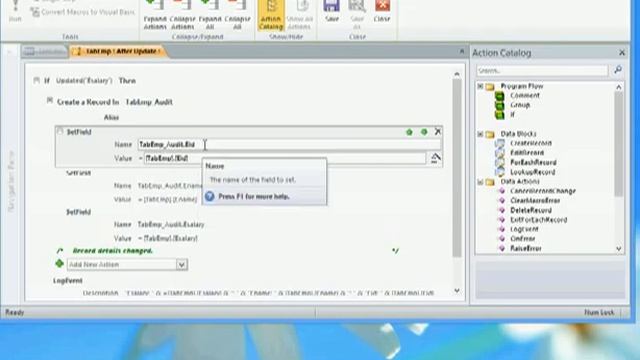Select LogEvent data action
640x360 pixels.
[x=524, y=229]
